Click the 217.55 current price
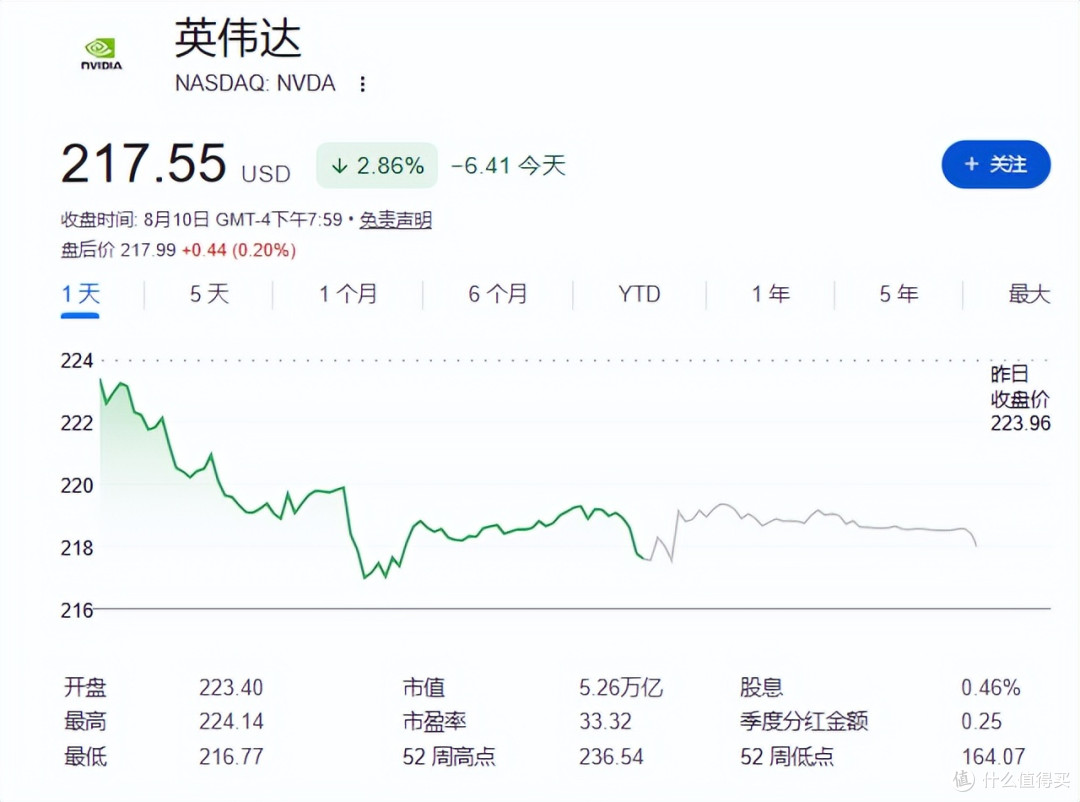The width and height of the screenshot is (1080, 802). 143,163
